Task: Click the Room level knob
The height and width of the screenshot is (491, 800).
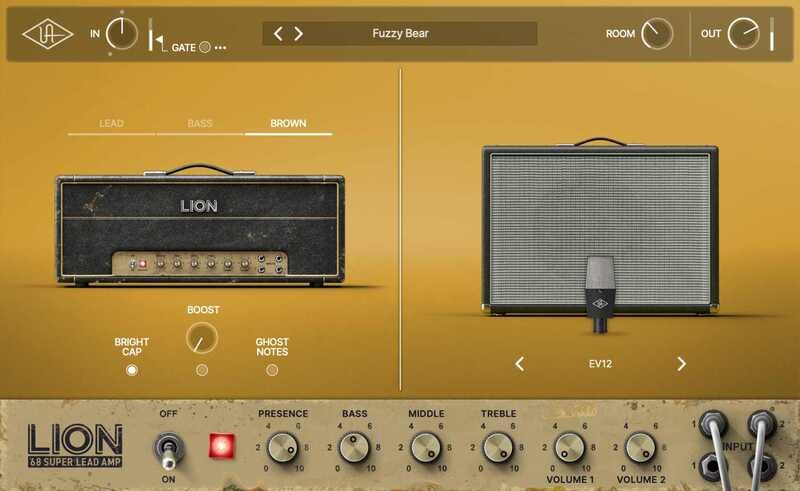Action: click(x=656, y=34)
